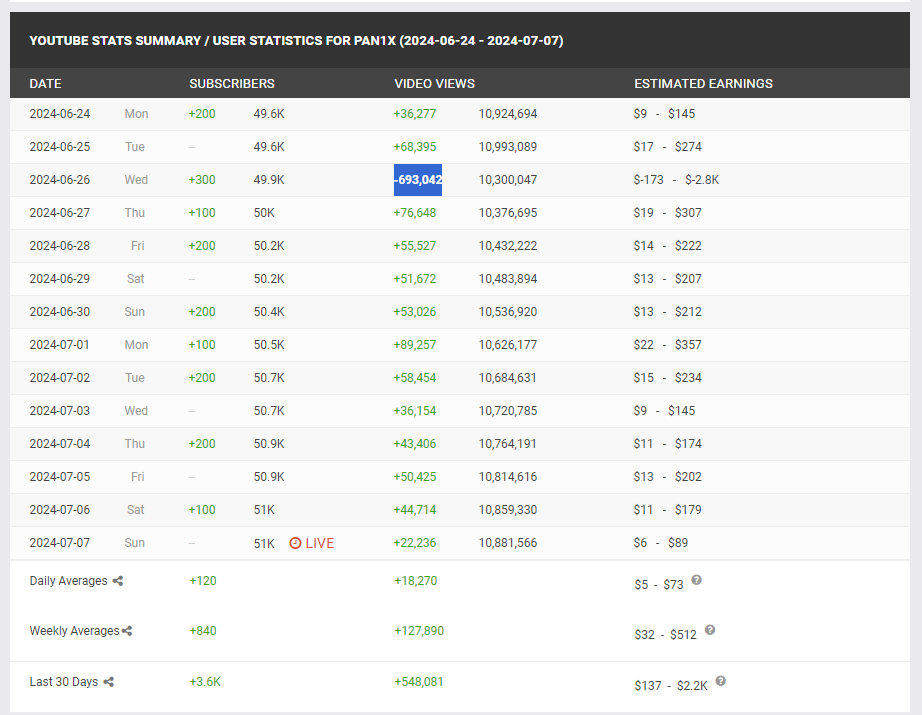The image size is (922, 715).
Task: Click the +300 subscribers gain value
Action: tap(202, 180)
